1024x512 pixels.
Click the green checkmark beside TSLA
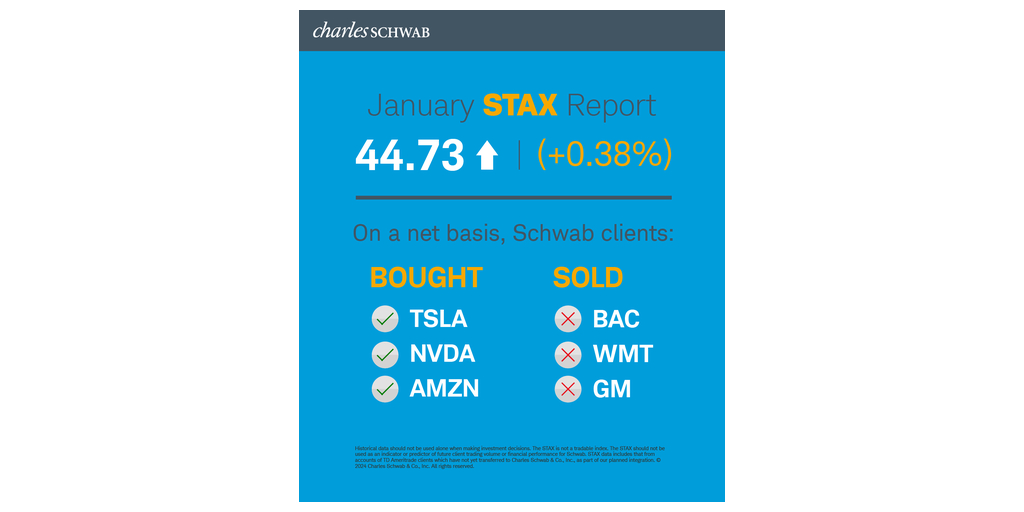coord(385,319)
